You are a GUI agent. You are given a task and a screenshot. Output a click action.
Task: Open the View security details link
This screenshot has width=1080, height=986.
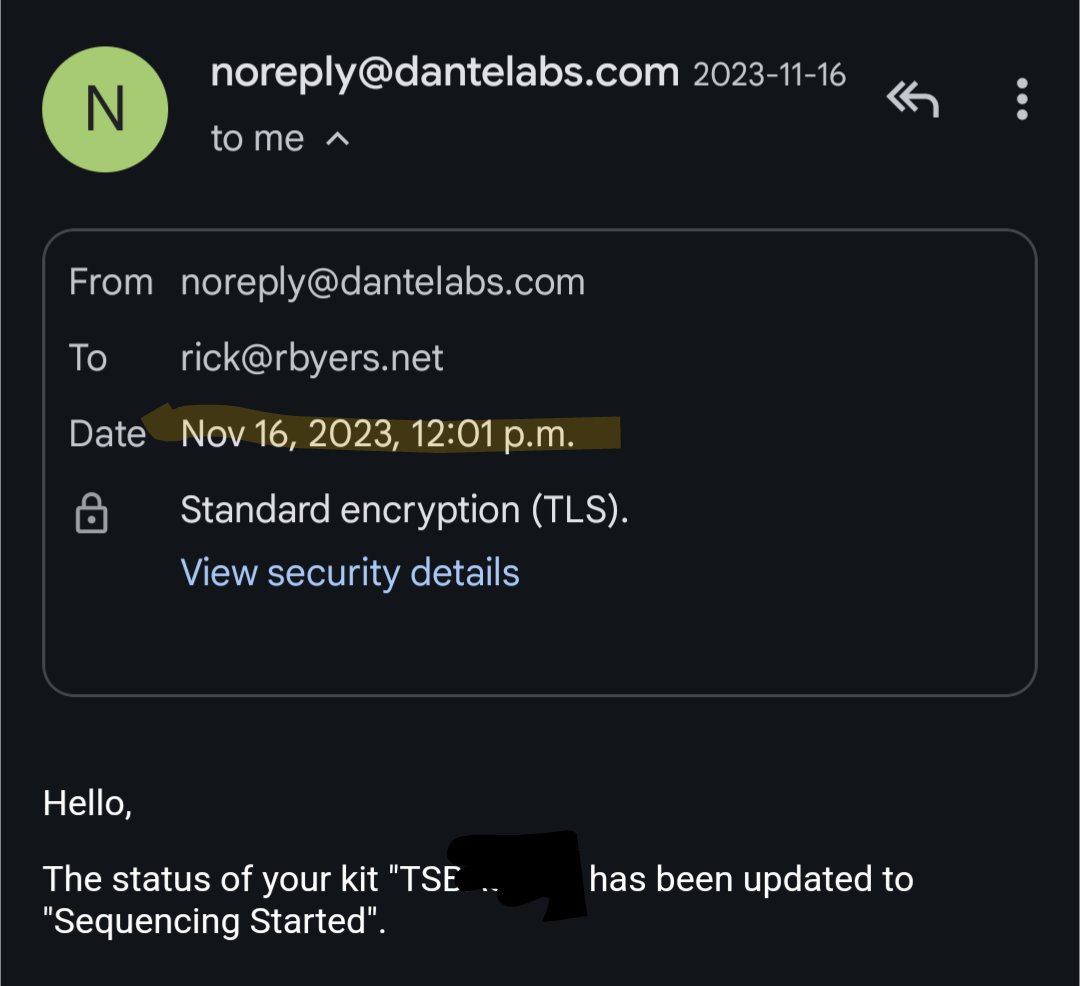(349, 573)
